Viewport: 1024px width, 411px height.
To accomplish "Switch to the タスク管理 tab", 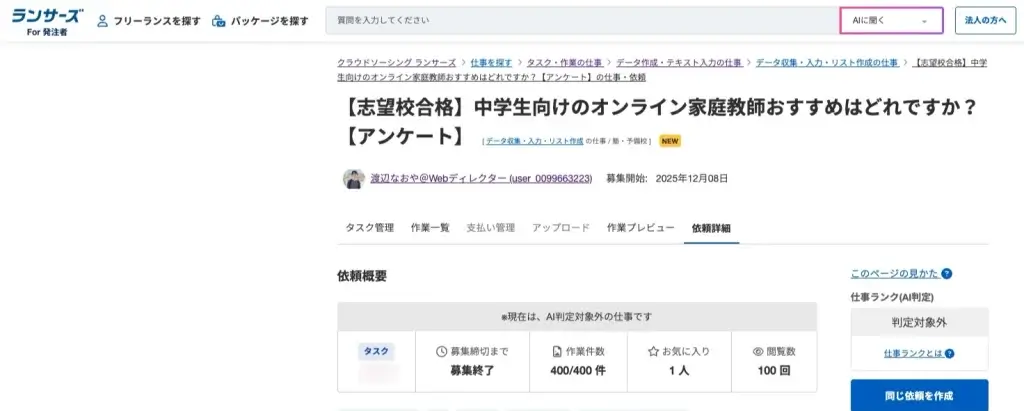I will [370, 228].
